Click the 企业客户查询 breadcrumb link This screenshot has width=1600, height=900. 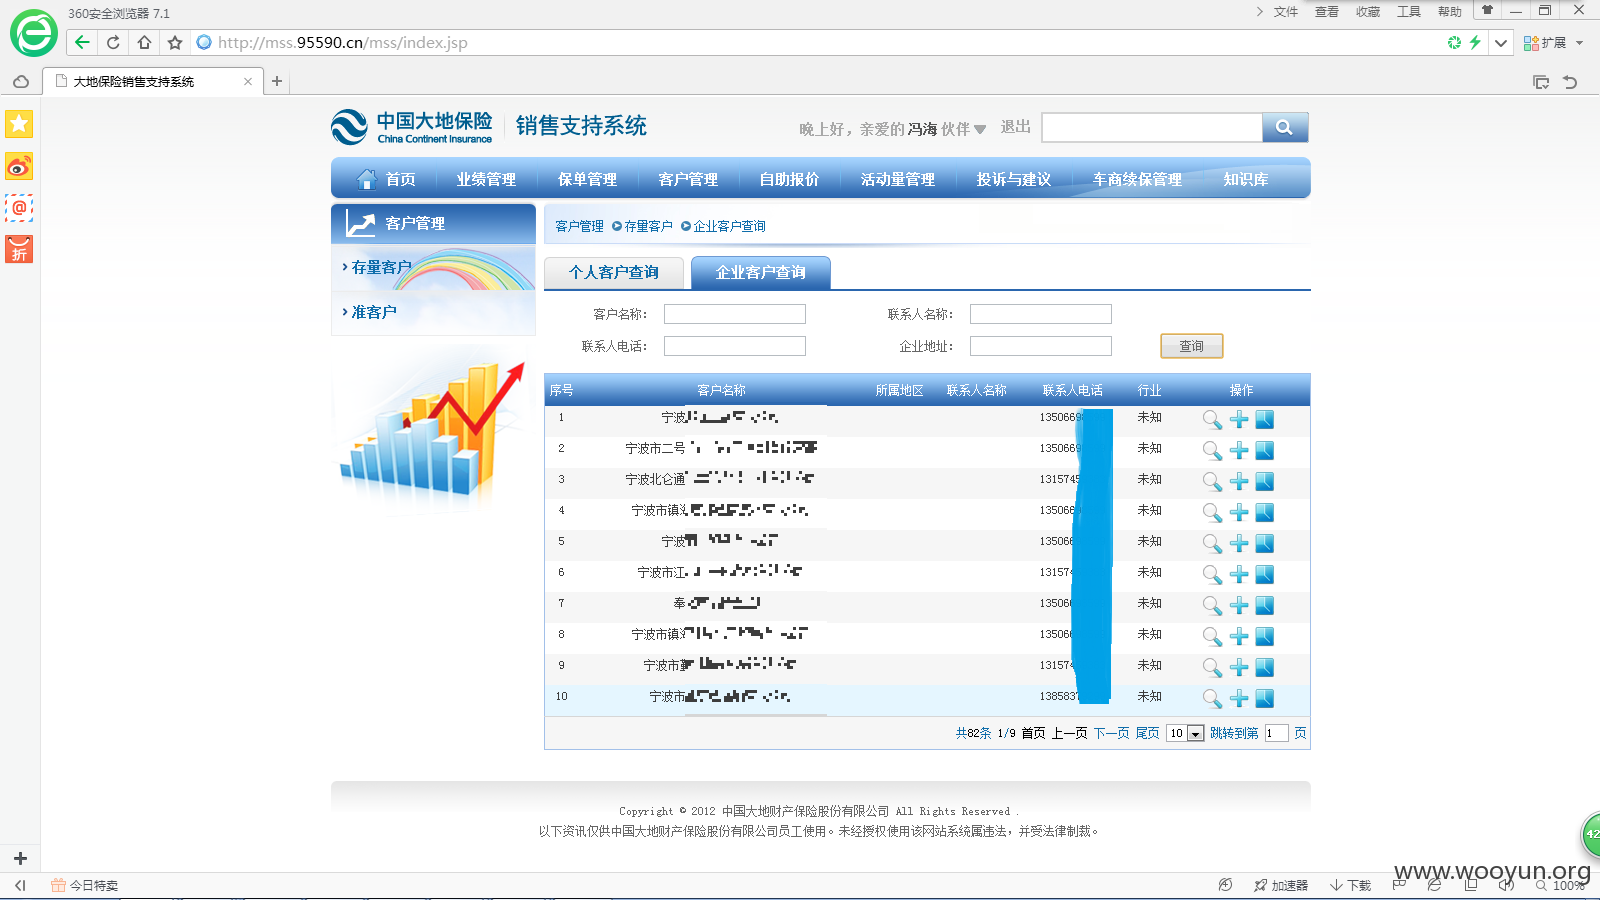729,226
